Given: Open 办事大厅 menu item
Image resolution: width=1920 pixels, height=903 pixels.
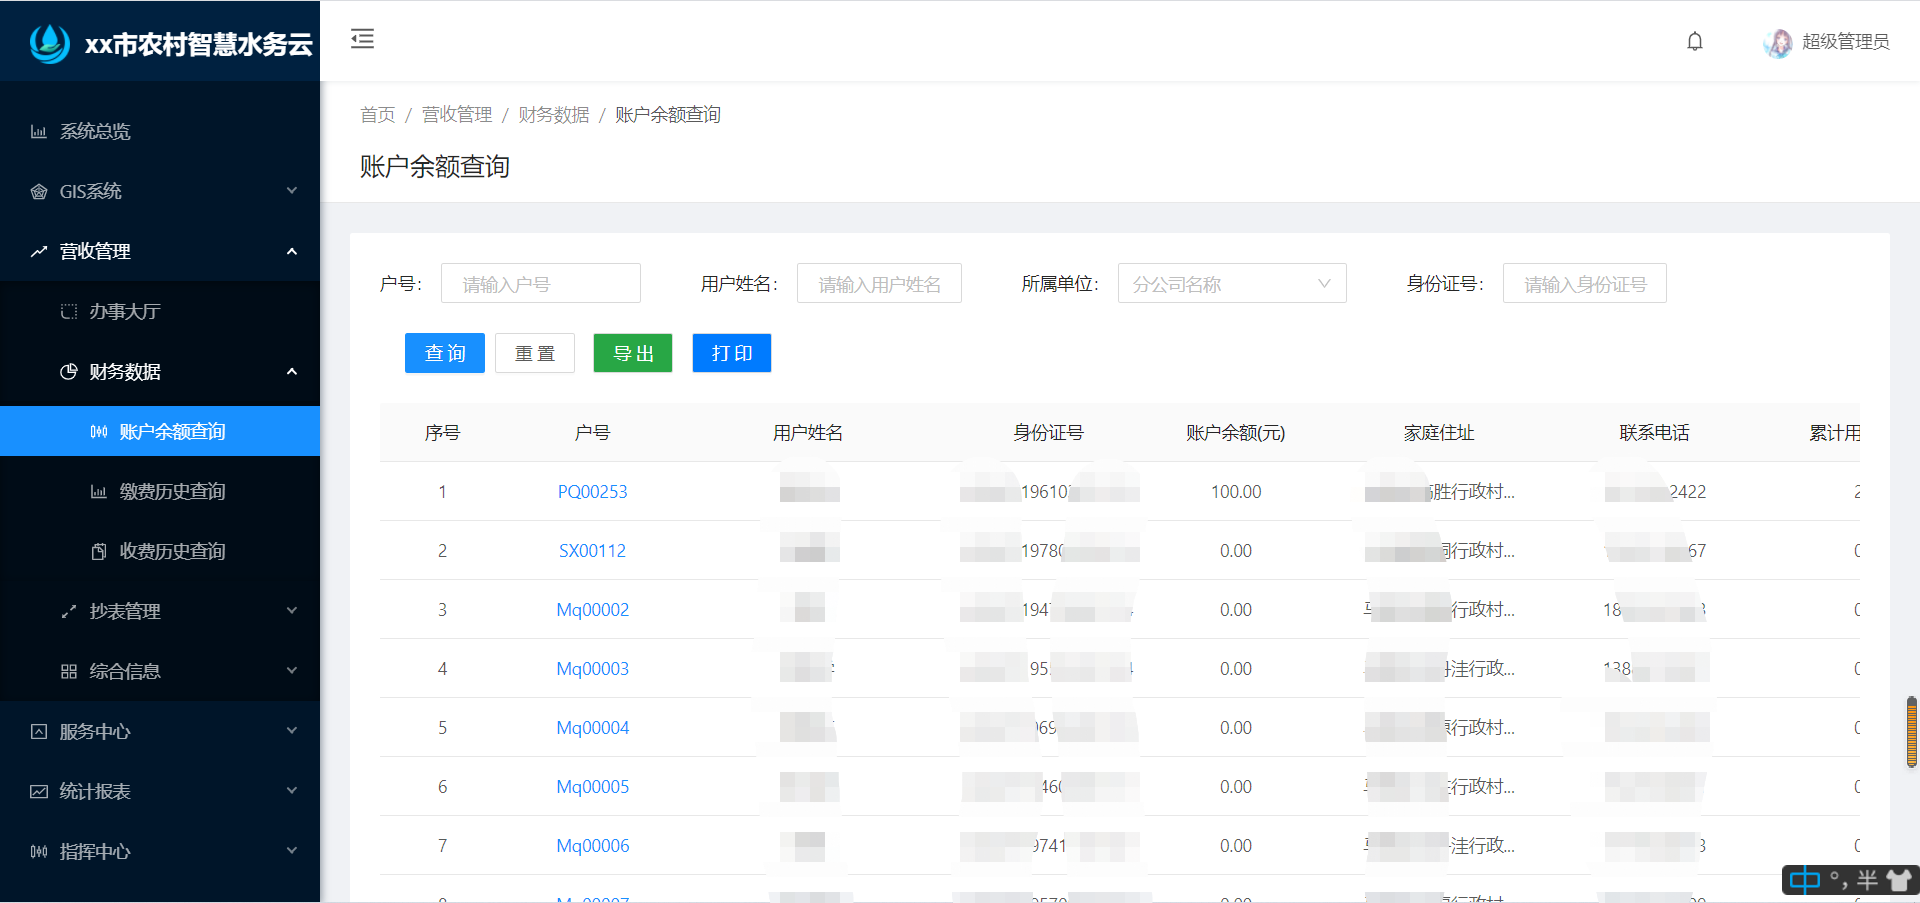Looking at the screenshot, I should pyautogui.click(x=160, y=311).
